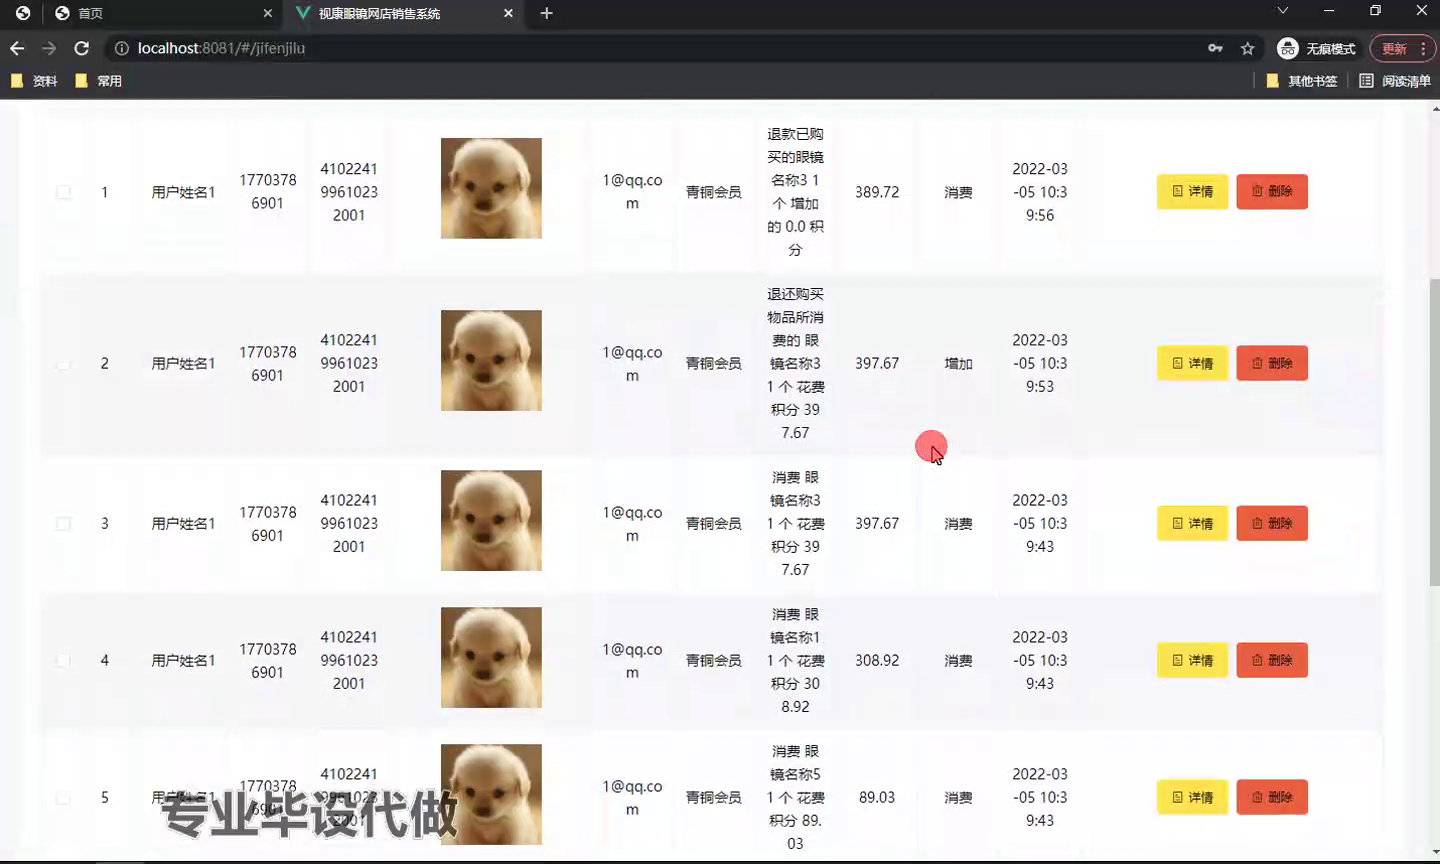Click the timestamp 2022-03-05 10:39:56
The width and height of the screenshot is (1440, 864).
click(1040, 192)
